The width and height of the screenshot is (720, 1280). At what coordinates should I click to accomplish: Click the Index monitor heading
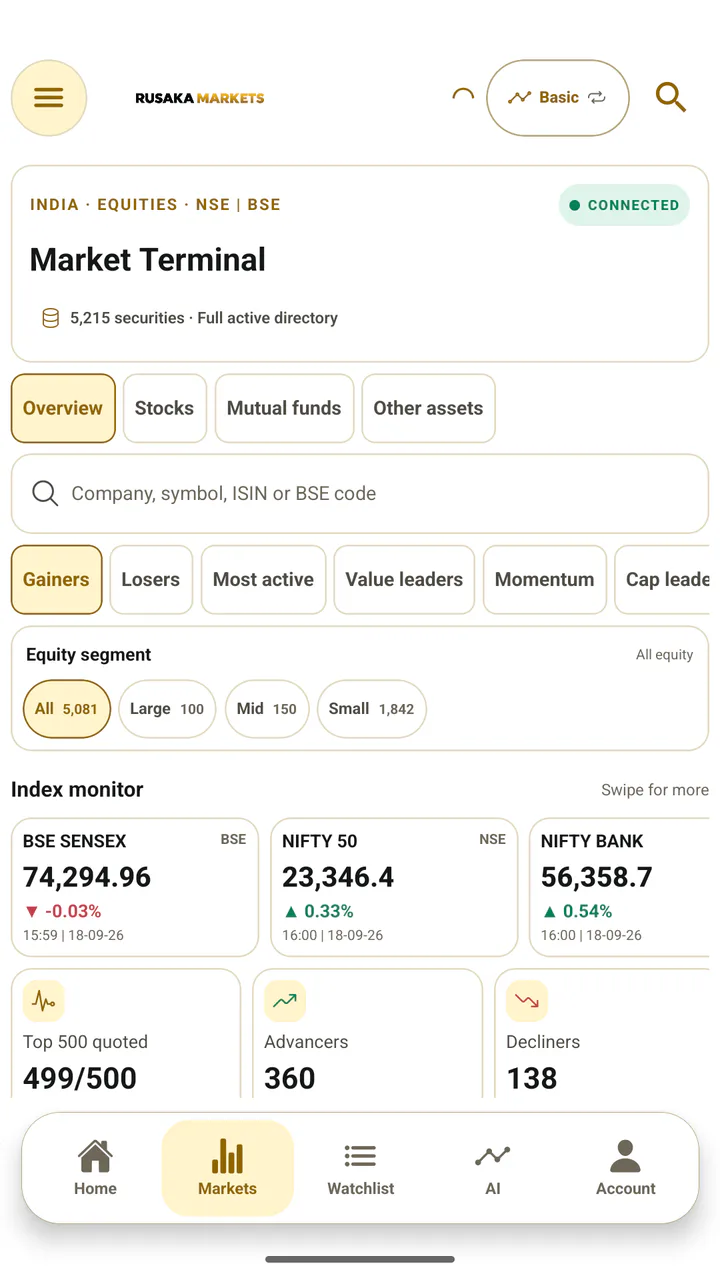[x=77, y=790]
